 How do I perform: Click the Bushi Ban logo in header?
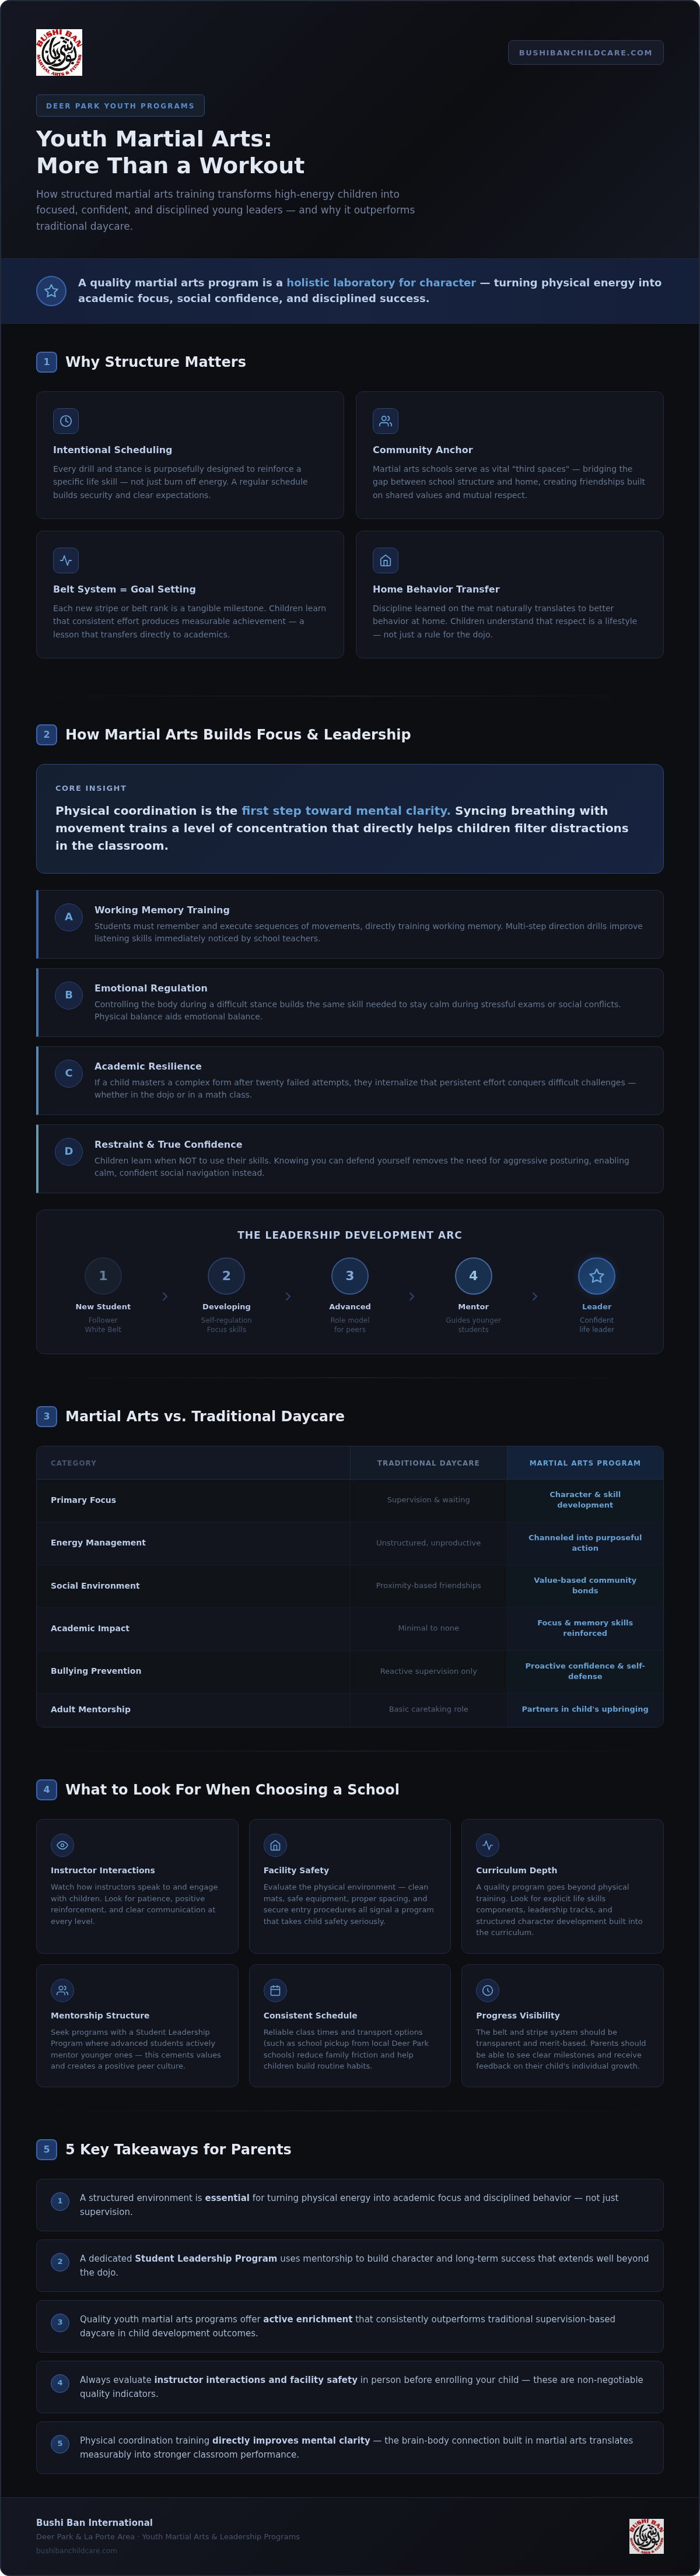(x=59, y=52)
